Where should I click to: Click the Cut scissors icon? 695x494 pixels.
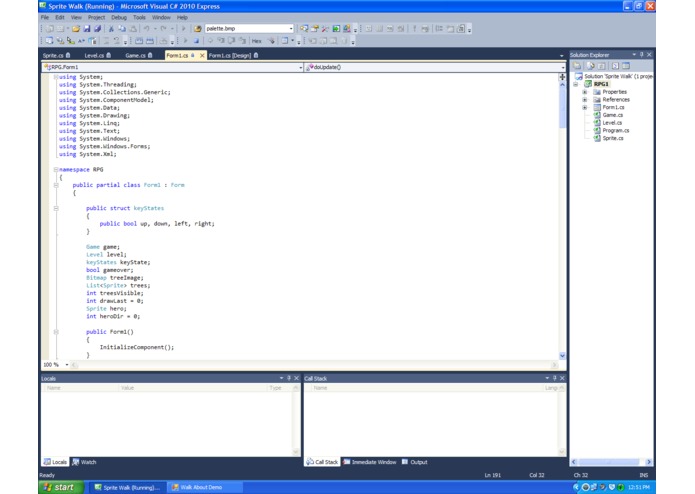(111, 29)
